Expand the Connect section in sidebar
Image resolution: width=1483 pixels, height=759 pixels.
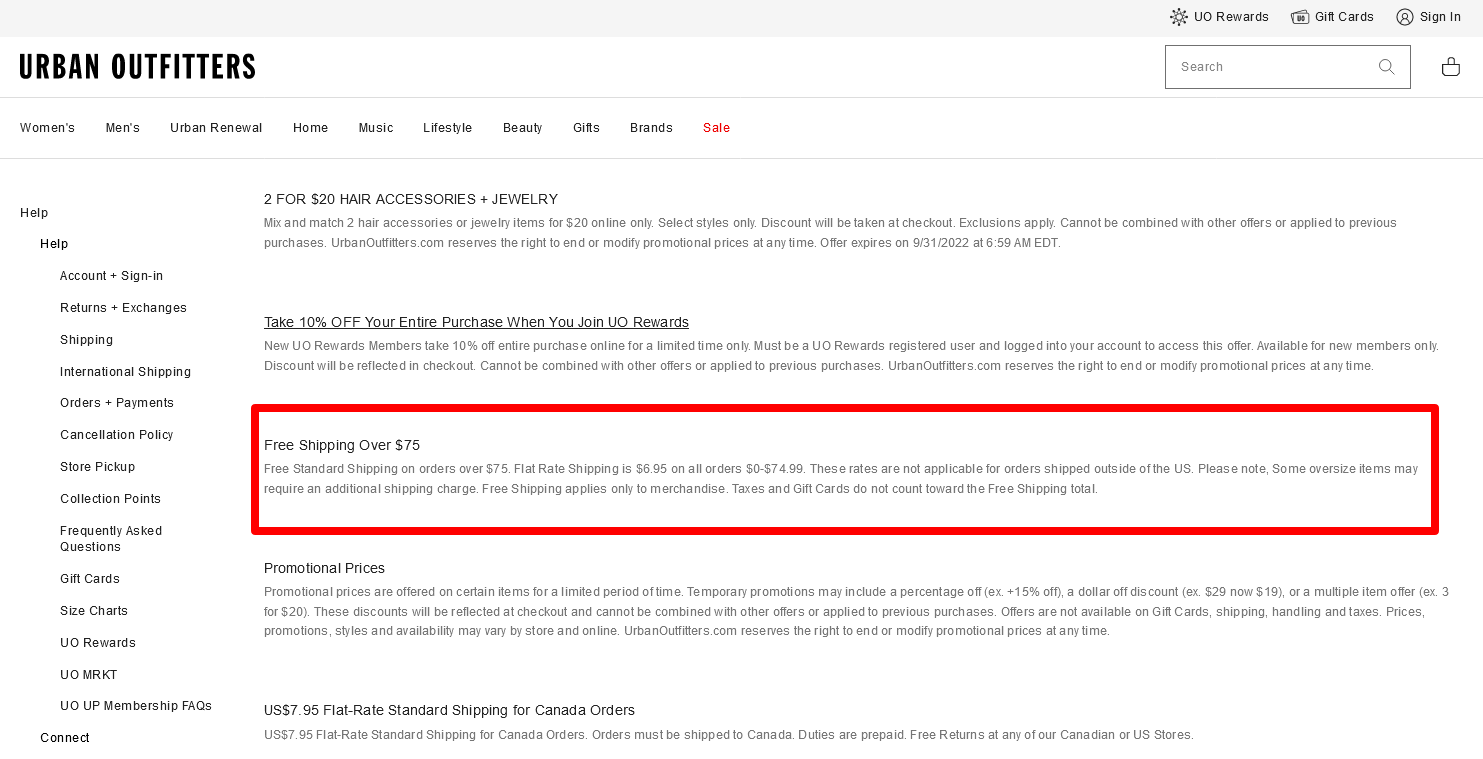coord(65,738)
